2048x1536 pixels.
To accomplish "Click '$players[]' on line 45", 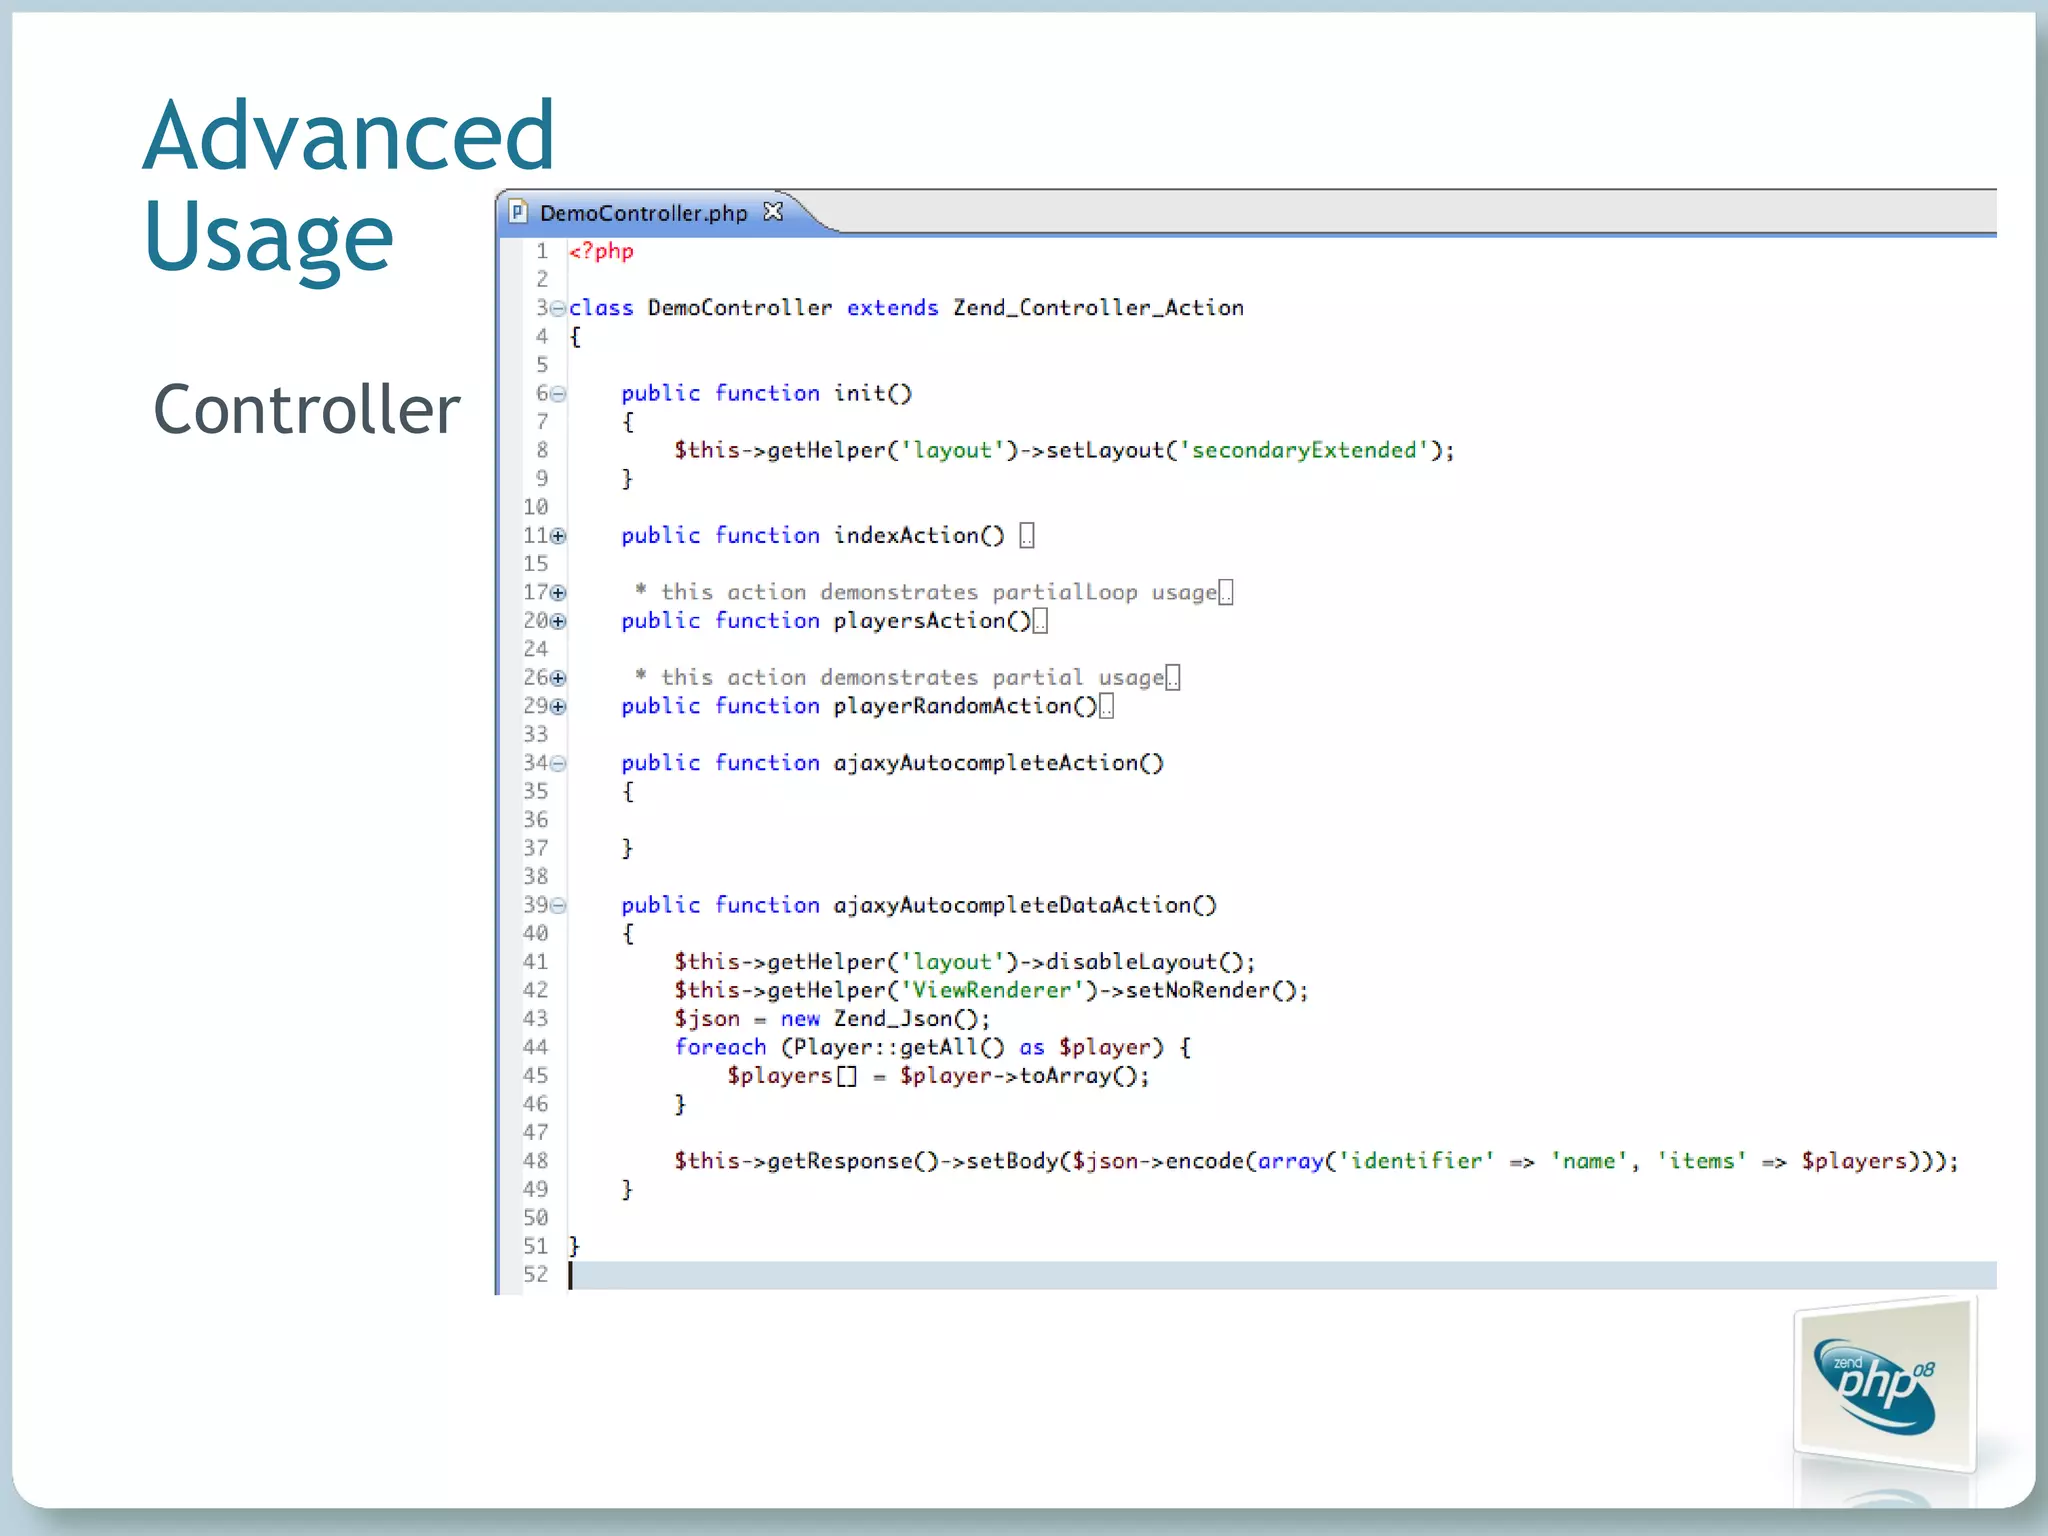I will coord(792,1076).
